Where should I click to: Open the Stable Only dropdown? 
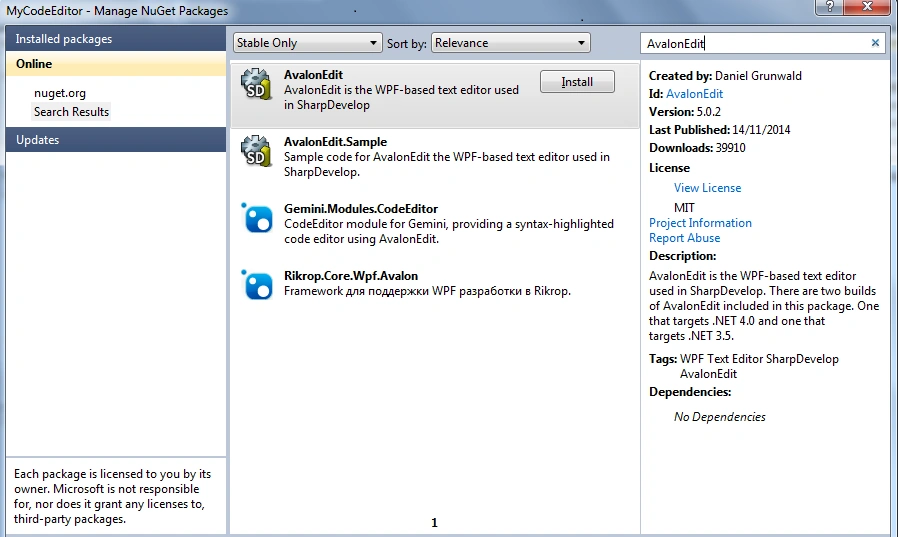click(x=308, y=43)
